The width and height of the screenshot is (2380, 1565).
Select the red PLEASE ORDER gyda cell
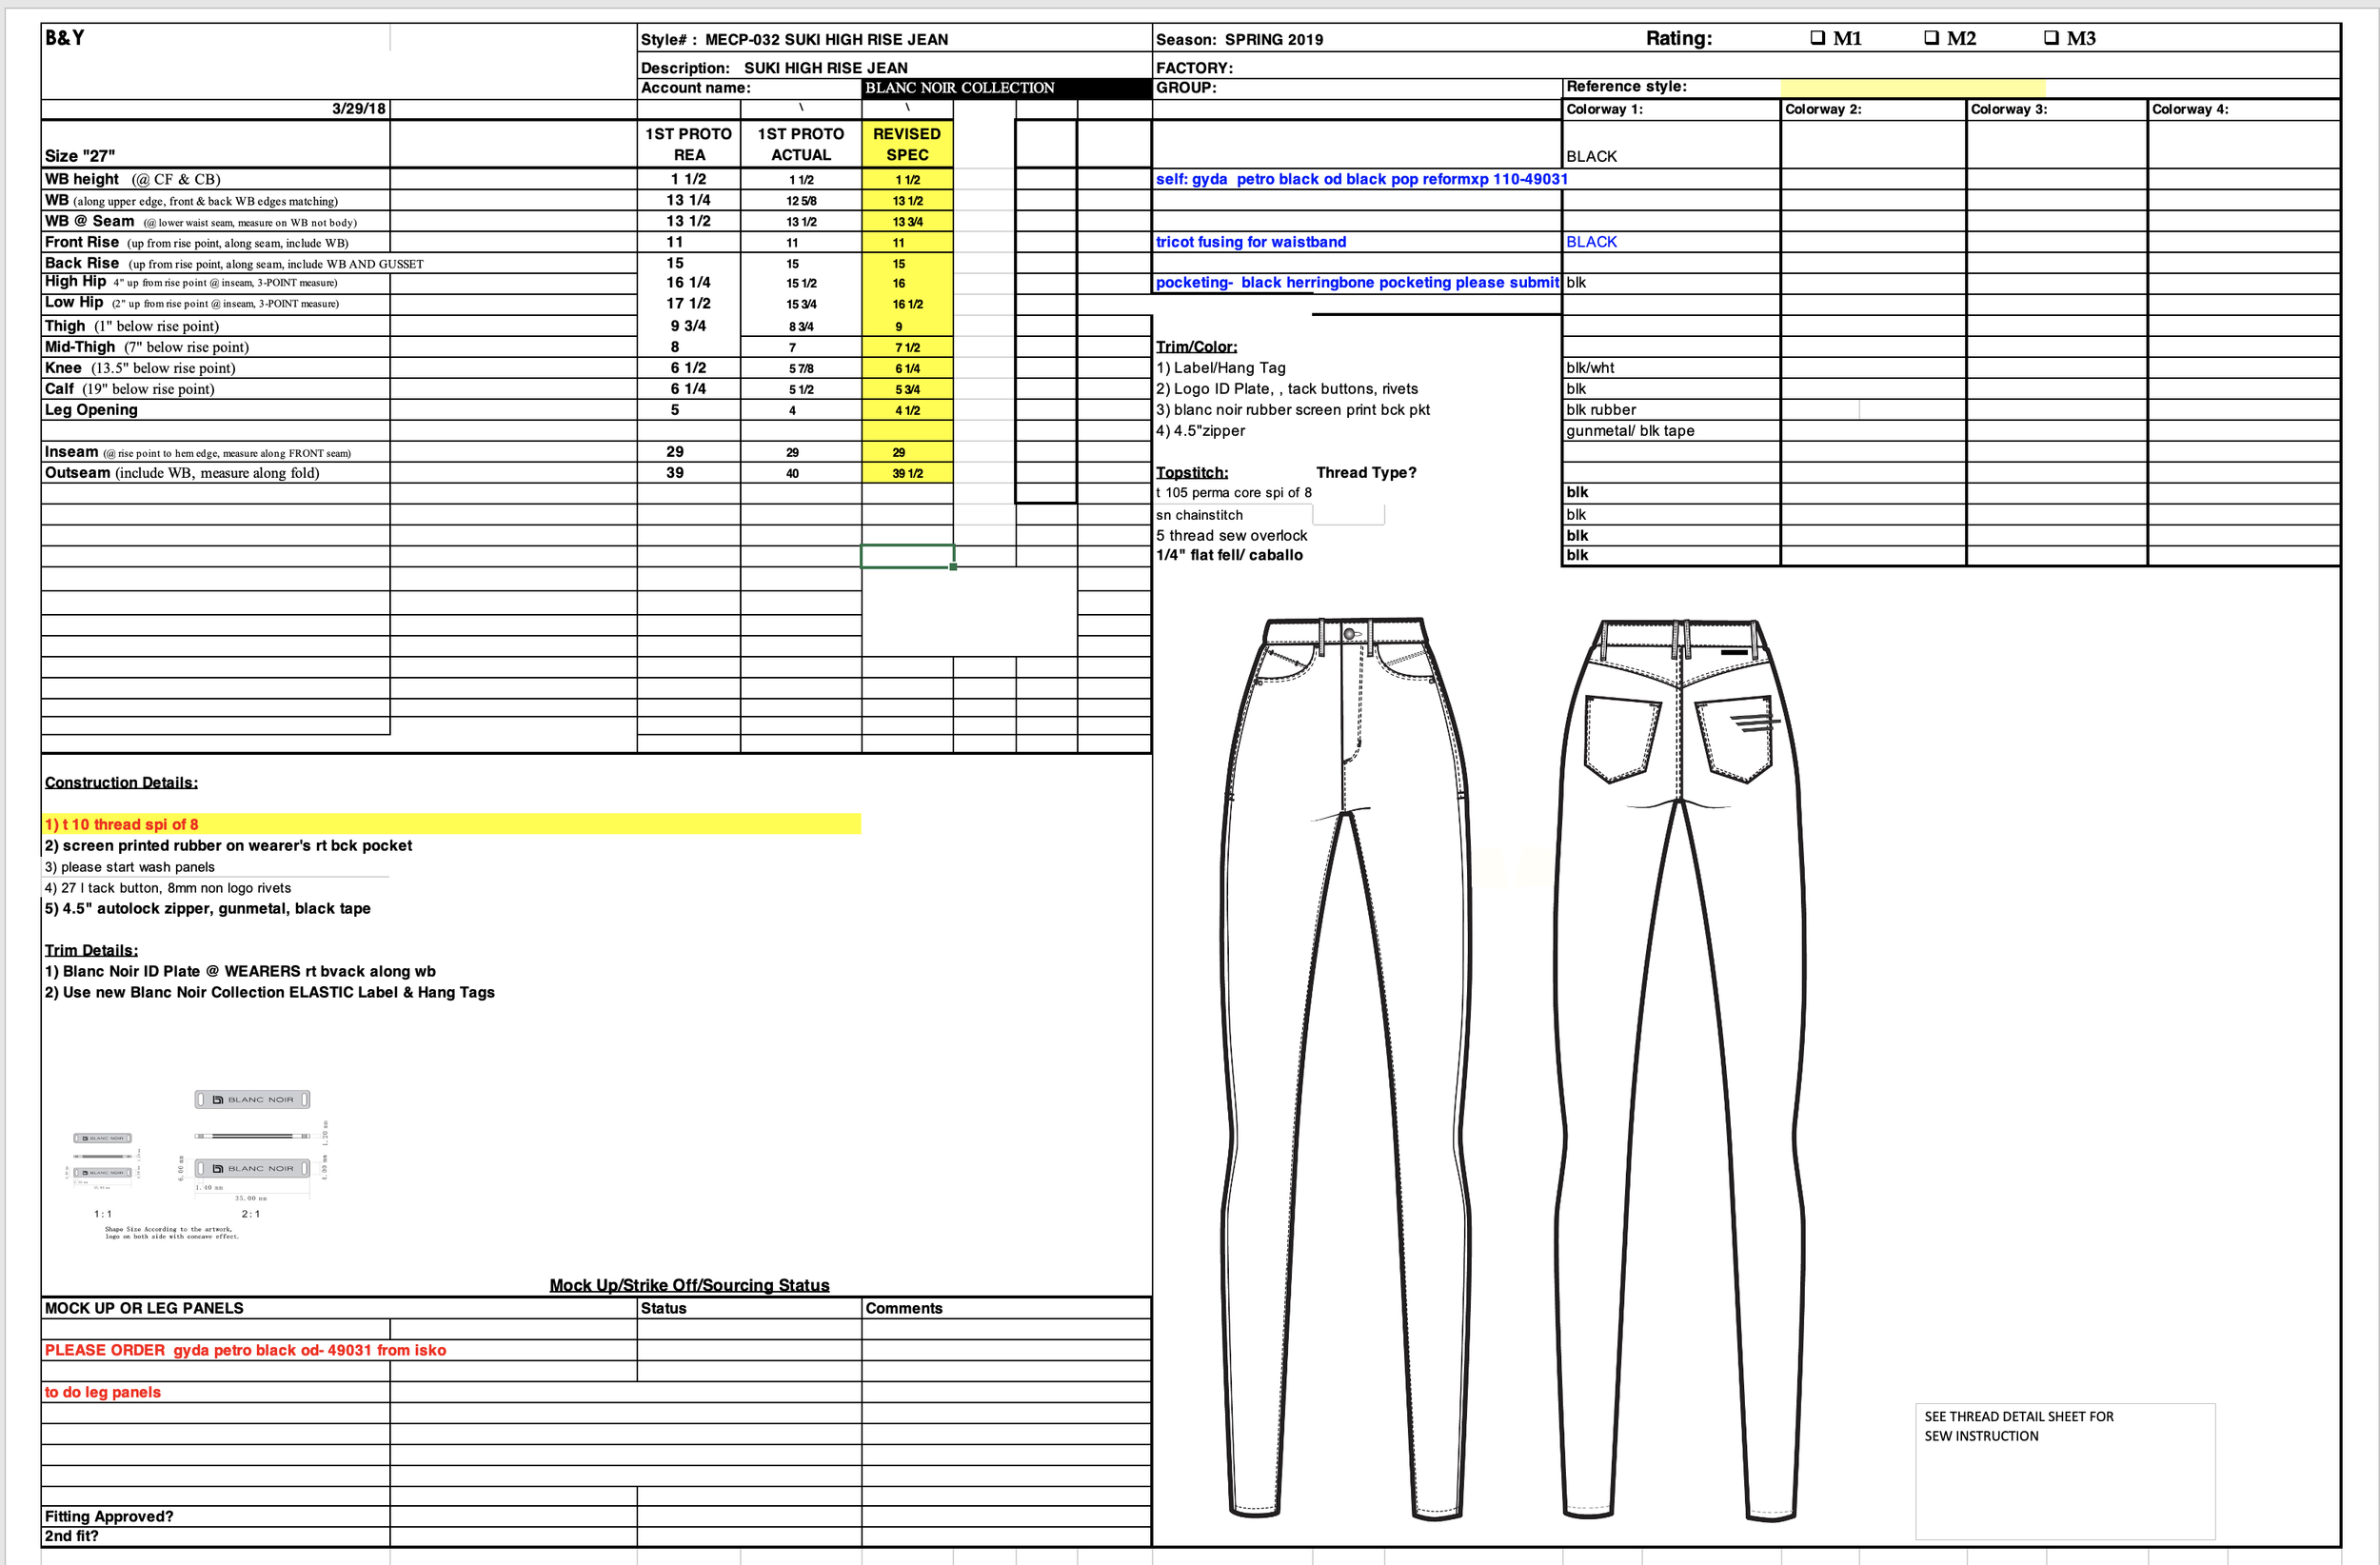click(245, 1350)
